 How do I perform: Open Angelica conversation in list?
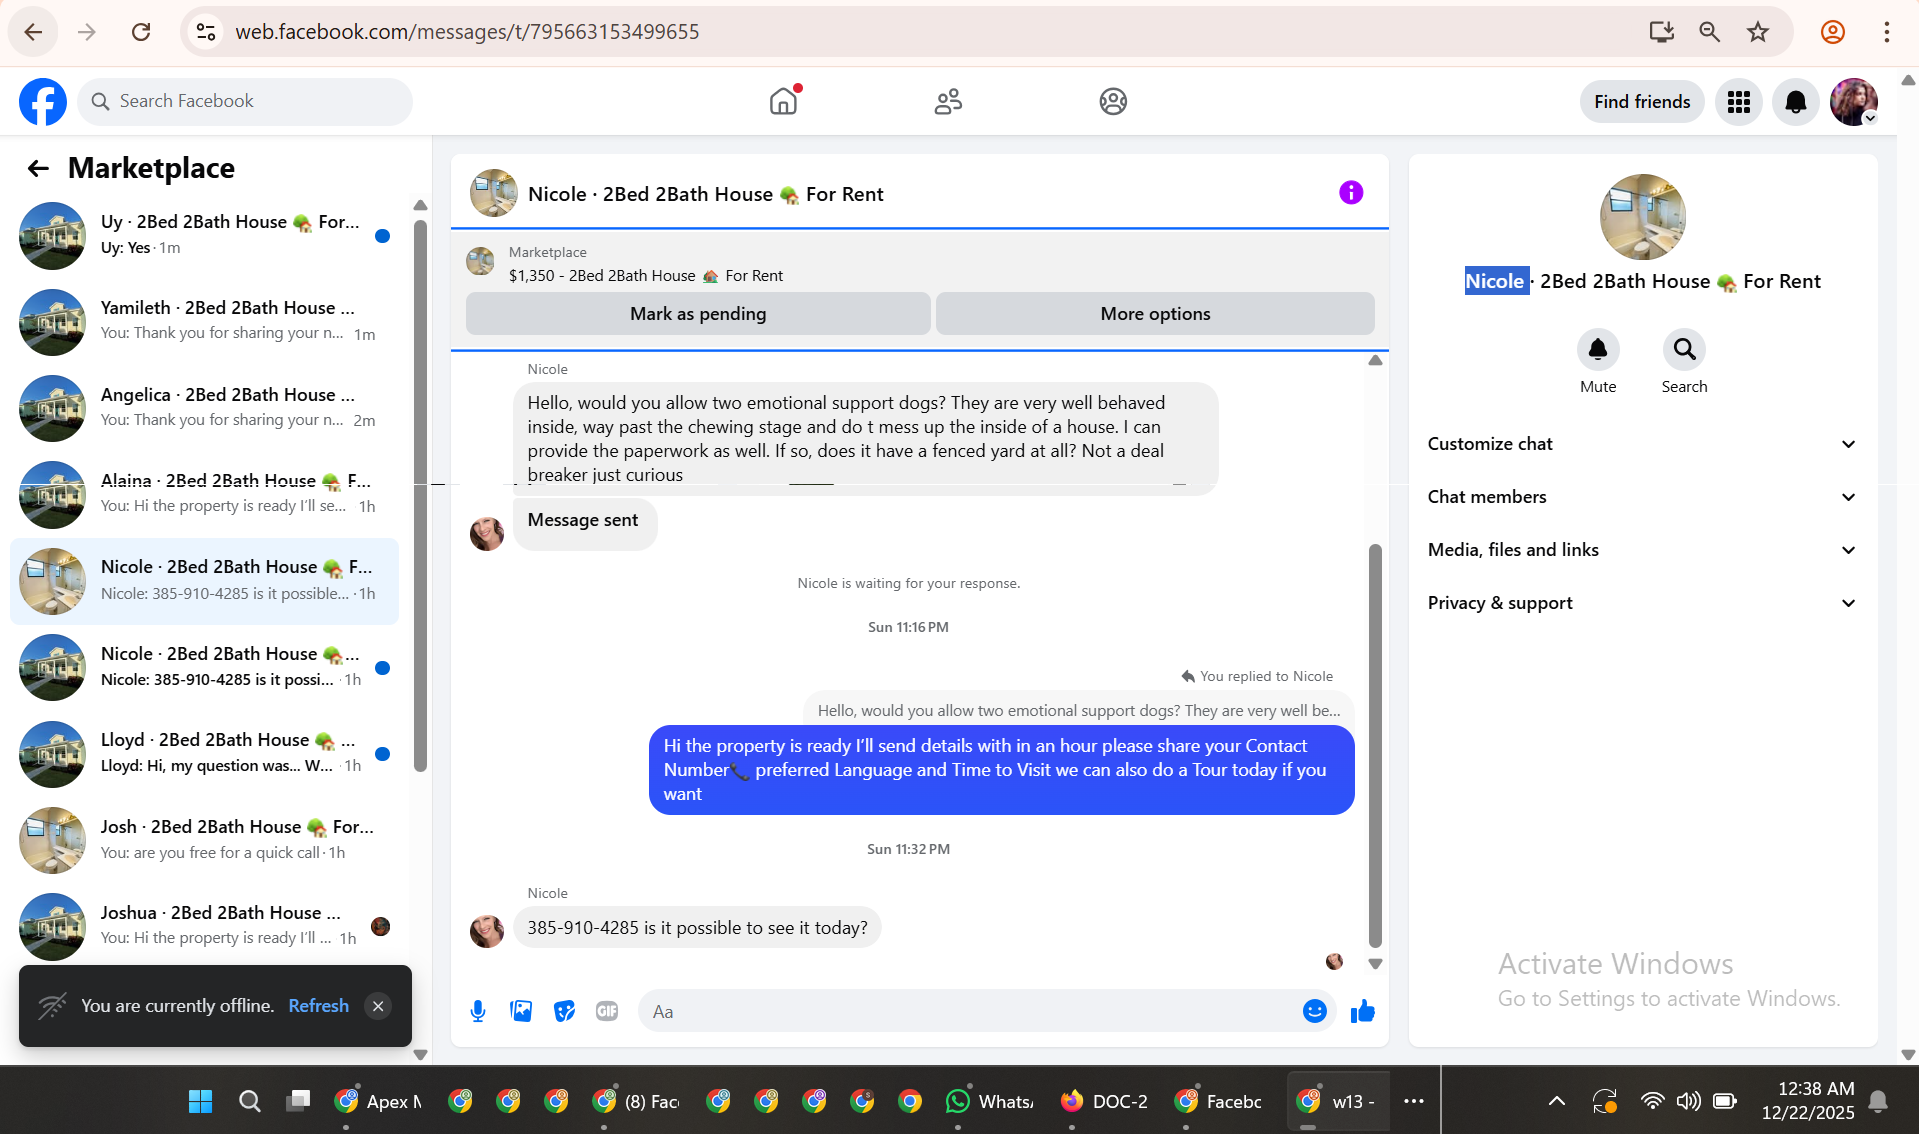(x=204, y=409)
